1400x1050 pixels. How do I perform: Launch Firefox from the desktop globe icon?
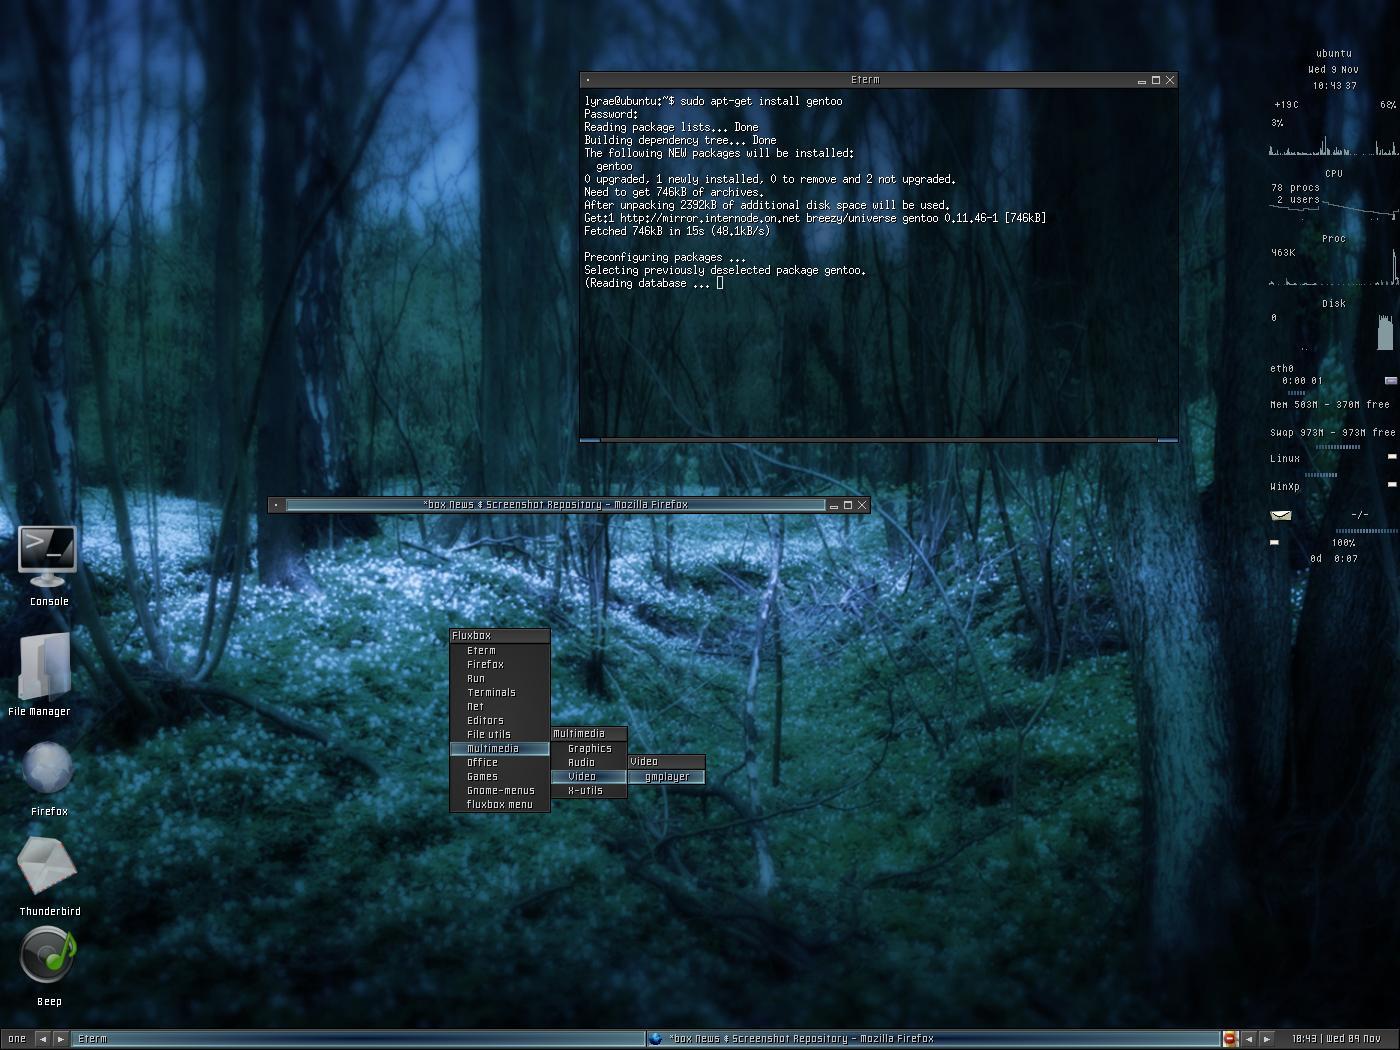tap(48, 769)
